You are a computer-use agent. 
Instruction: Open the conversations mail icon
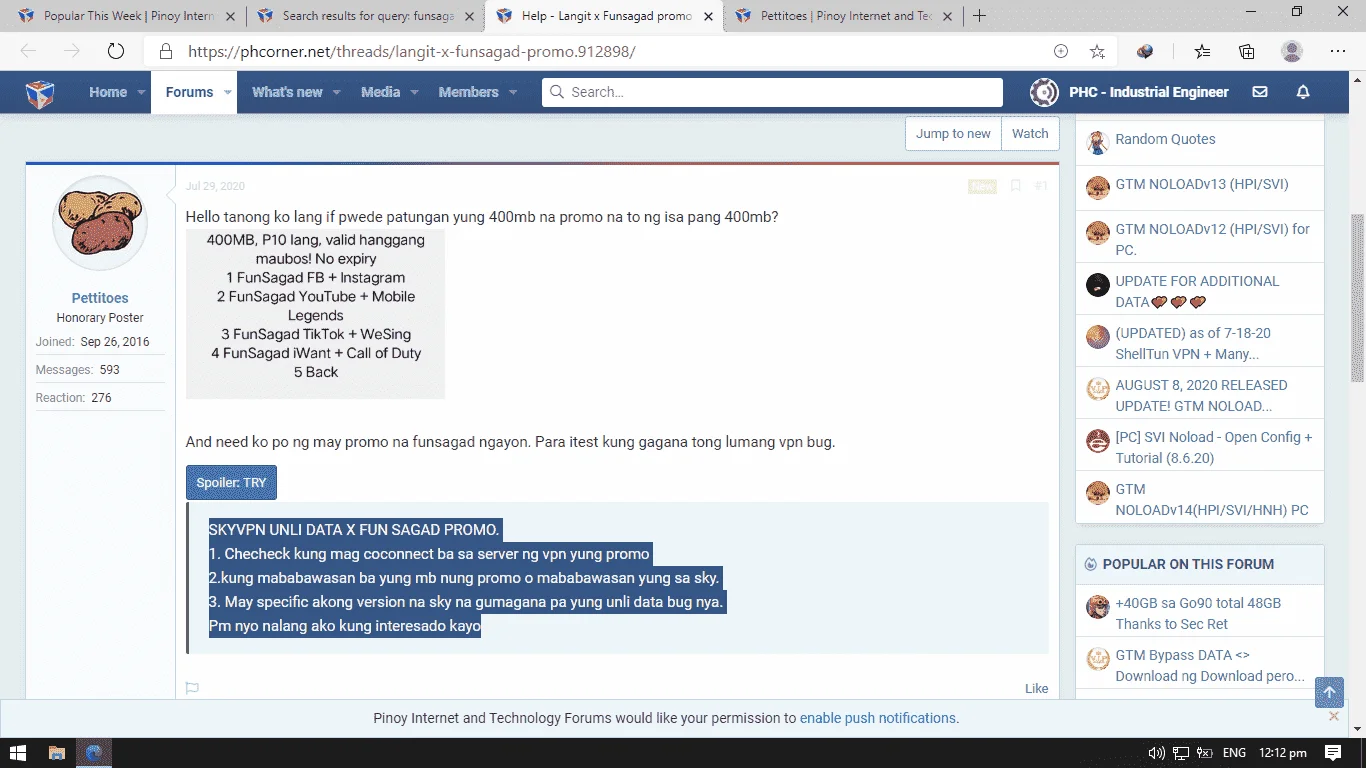coord(1260,92)
